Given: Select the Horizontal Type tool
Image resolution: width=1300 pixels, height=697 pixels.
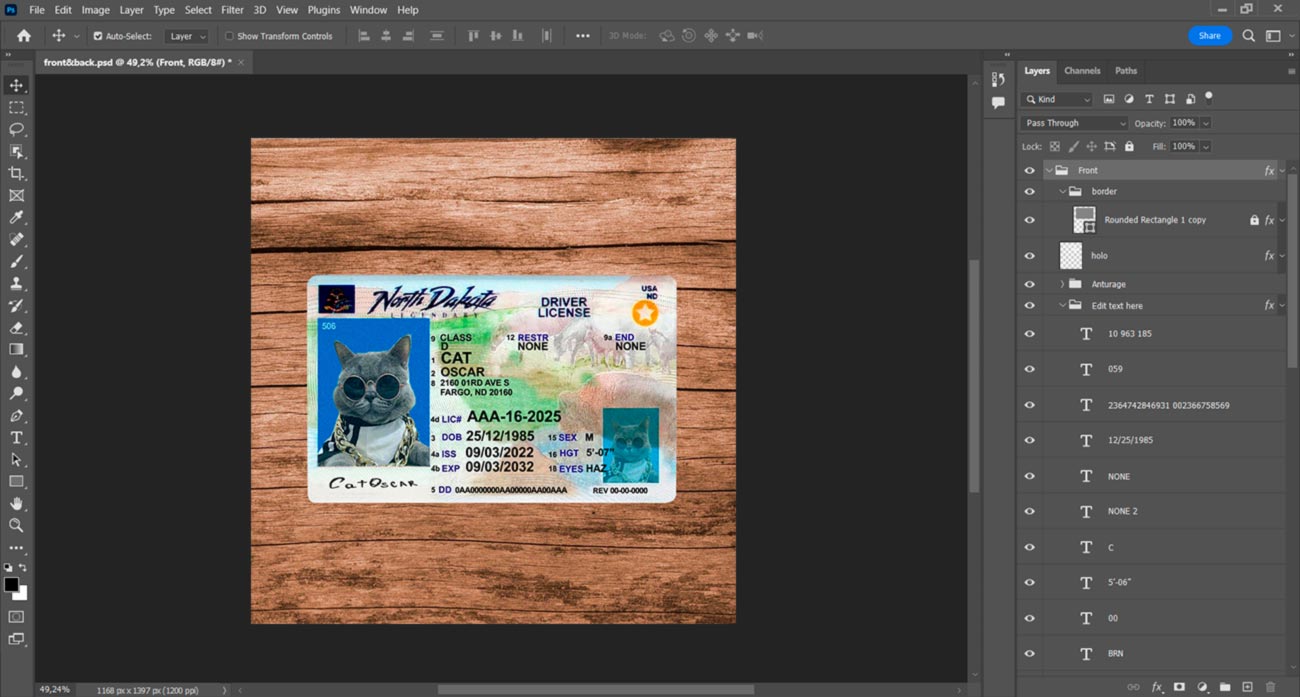Looking at the screenshot, I should (16, 438).
